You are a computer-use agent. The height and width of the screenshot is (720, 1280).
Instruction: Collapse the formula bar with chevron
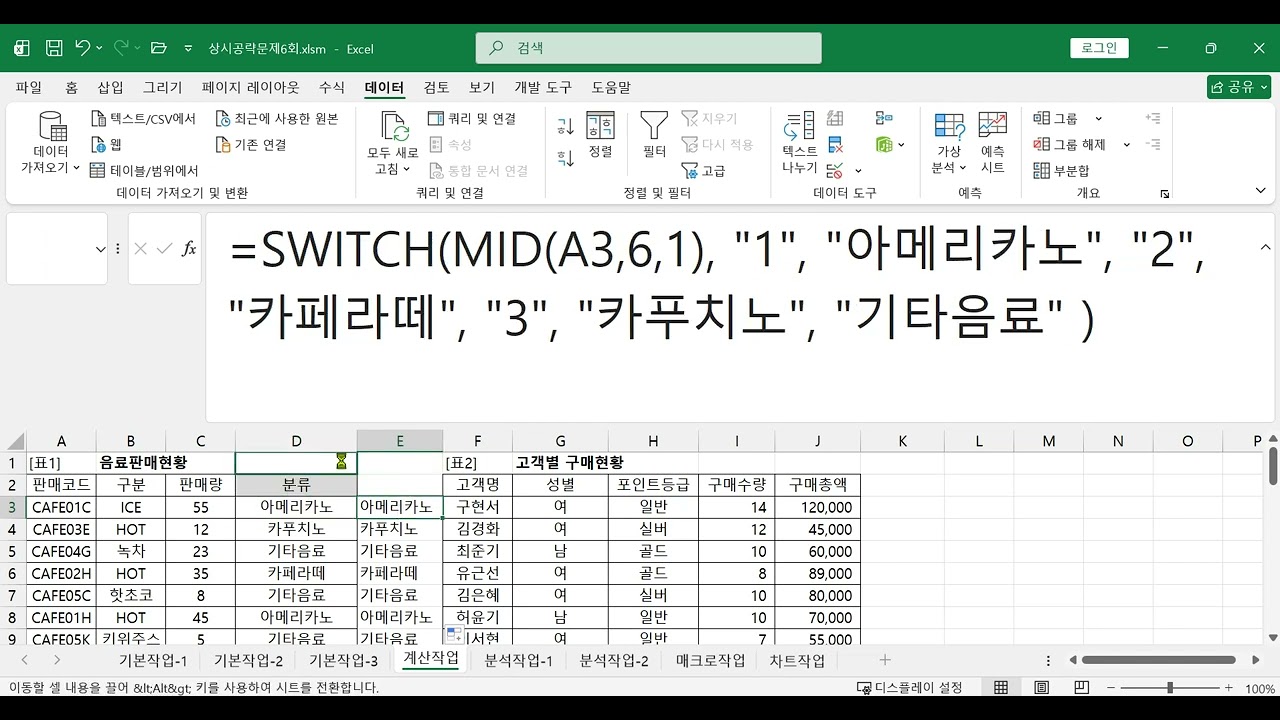pos(1265,247)
